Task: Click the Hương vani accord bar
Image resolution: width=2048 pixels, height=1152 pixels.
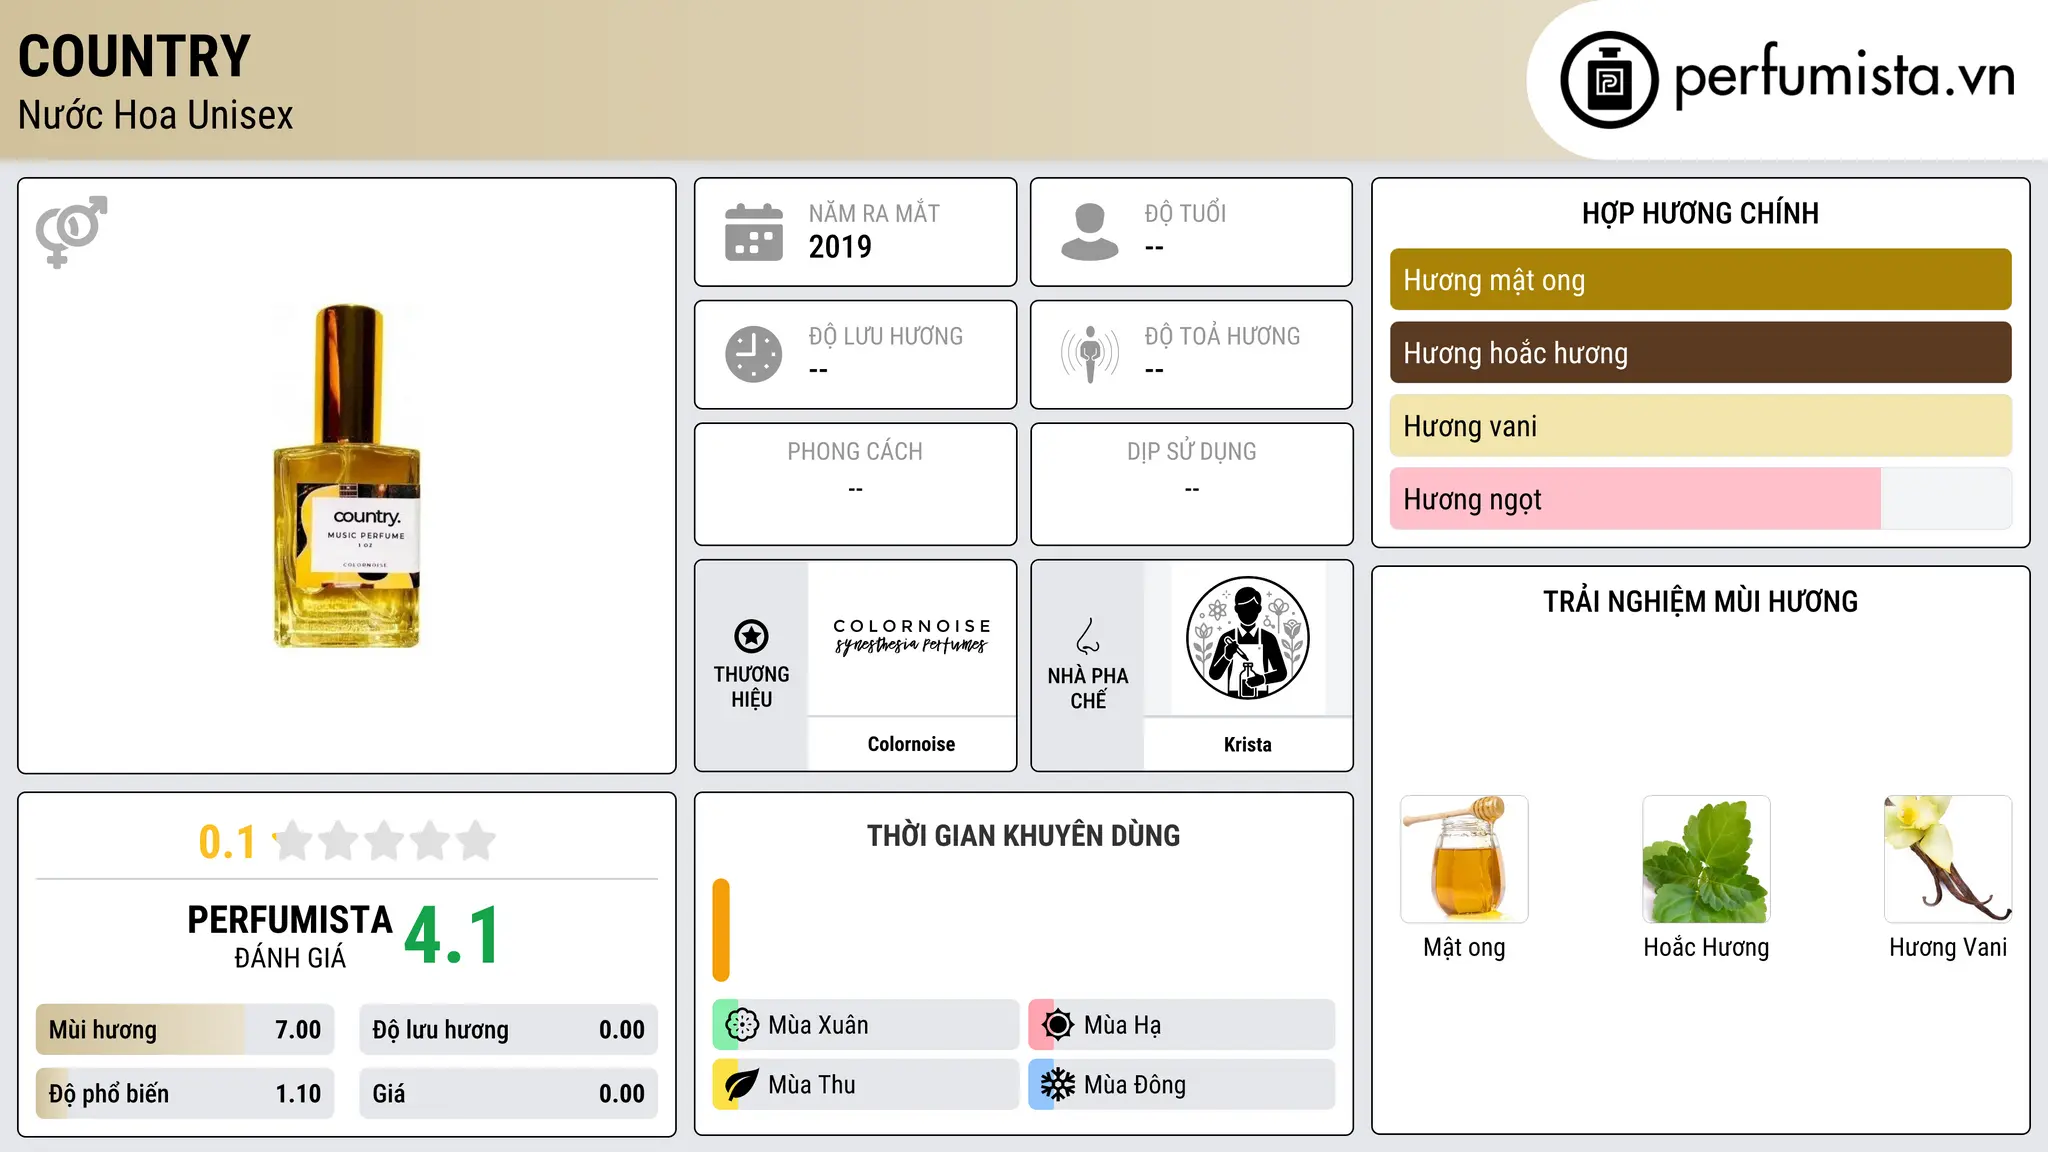Action: coord(1700,426)
